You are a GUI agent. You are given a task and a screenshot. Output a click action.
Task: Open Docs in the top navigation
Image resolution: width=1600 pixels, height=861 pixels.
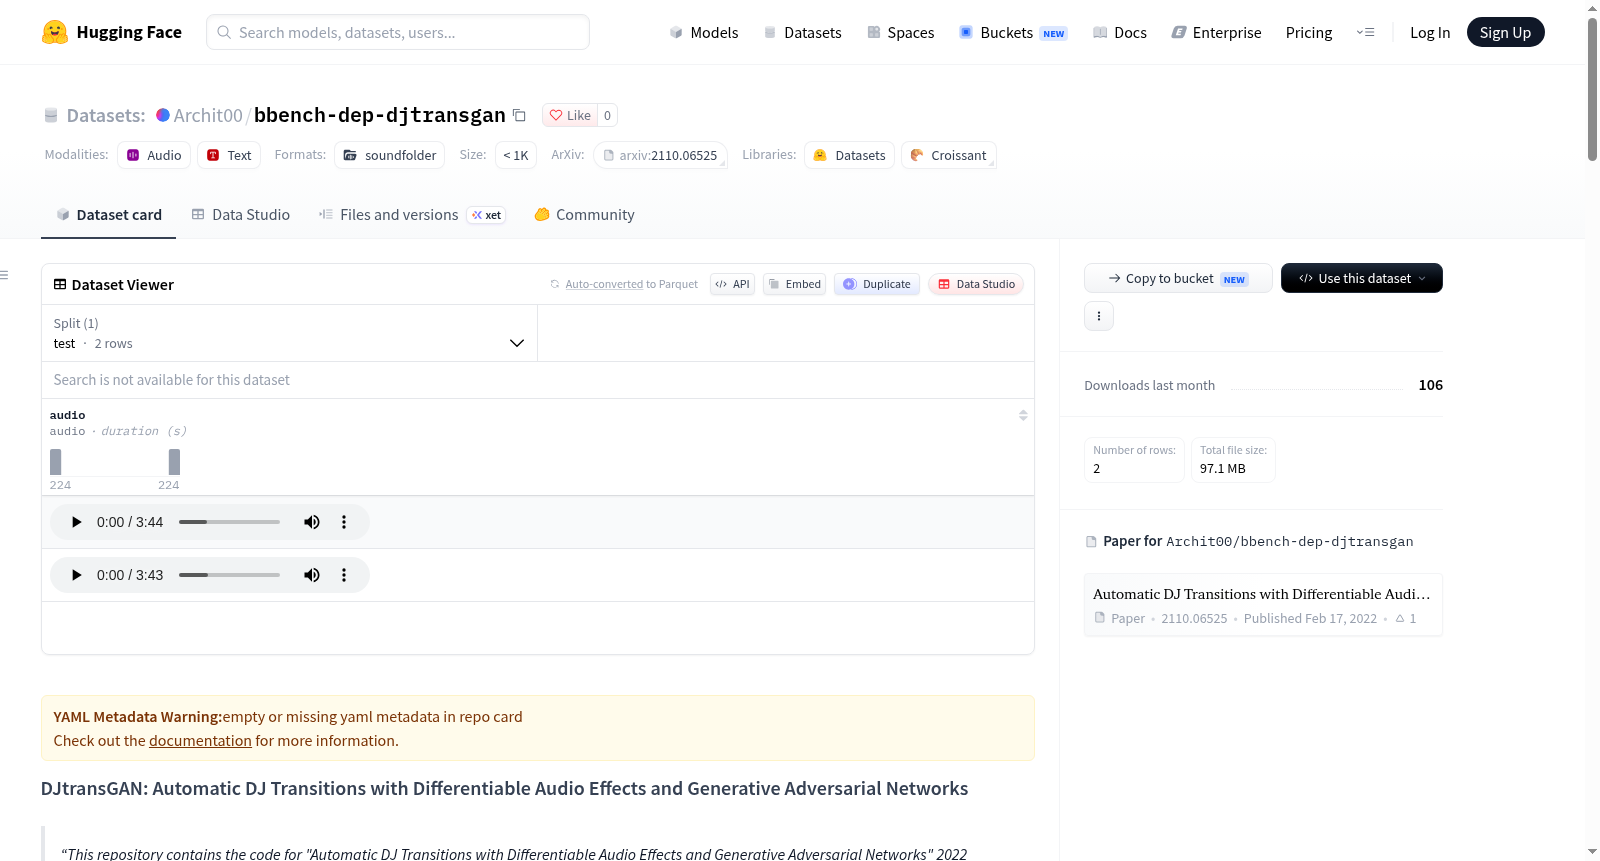pos(1120,32)
